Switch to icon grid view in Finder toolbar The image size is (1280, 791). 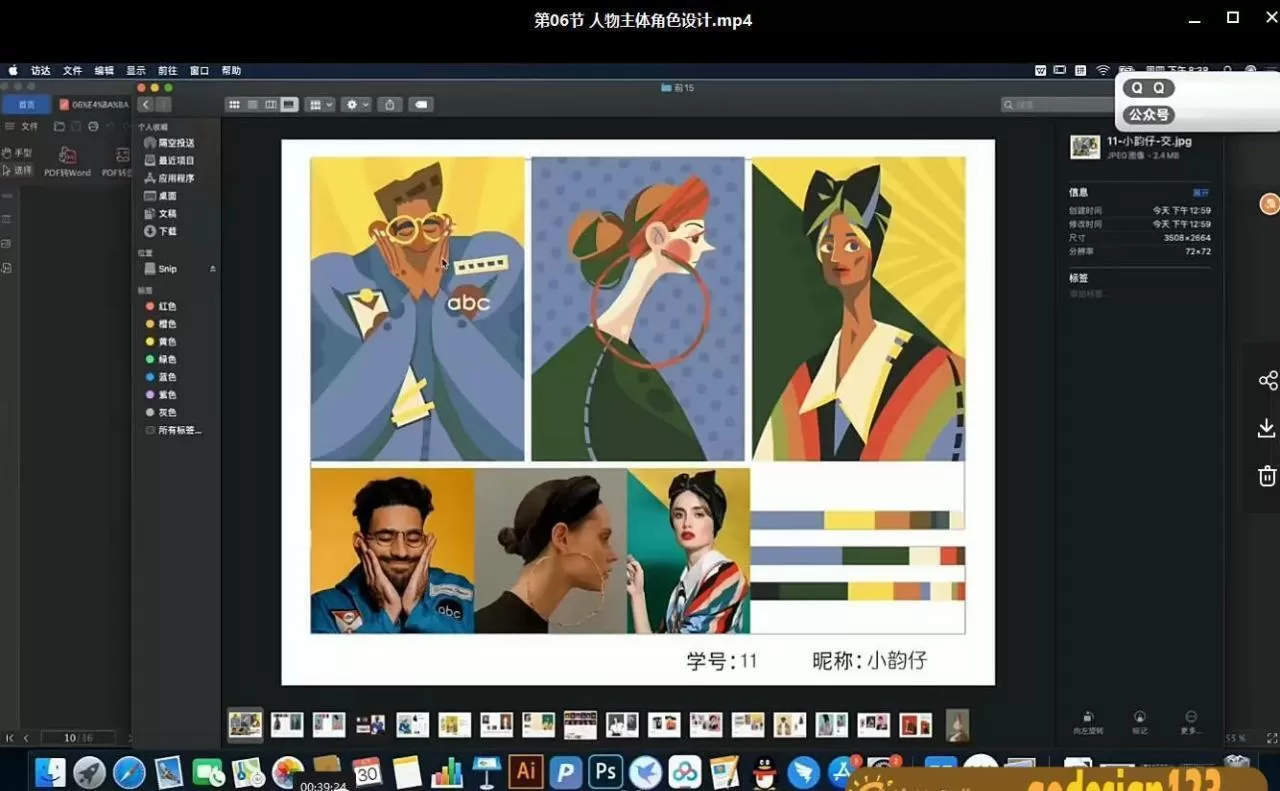pos(234,104)
